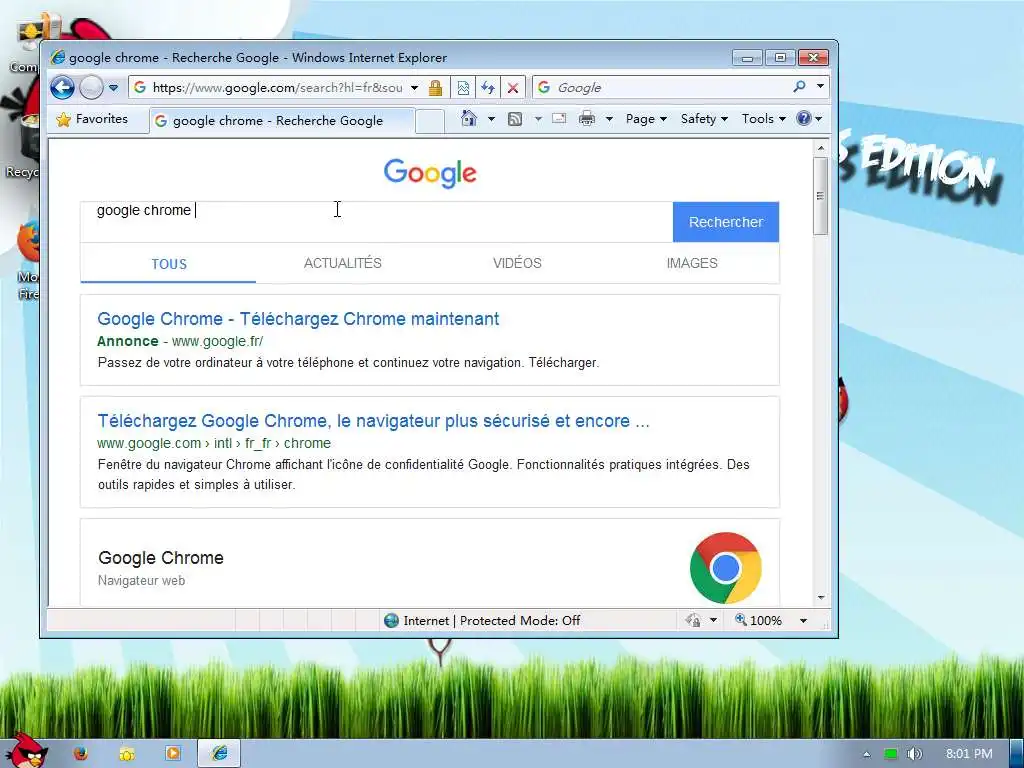Go back with the IE Back button
1024x768 pixels.
pyautogui.click(x=63, y=88)
